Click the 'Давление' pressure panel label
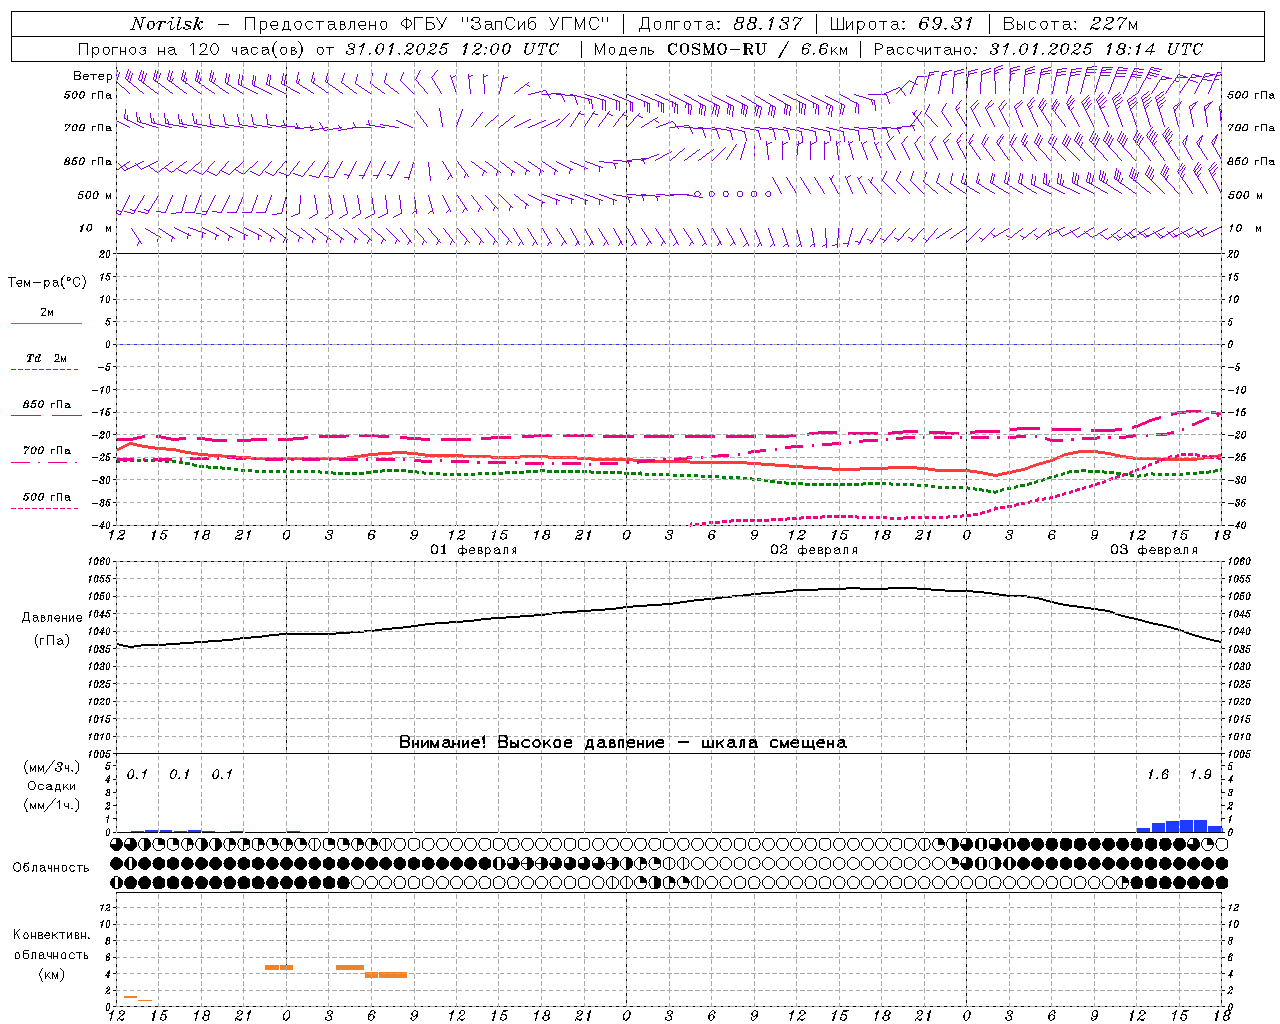The image size is (1280, 1024). (x=52, y=618)
